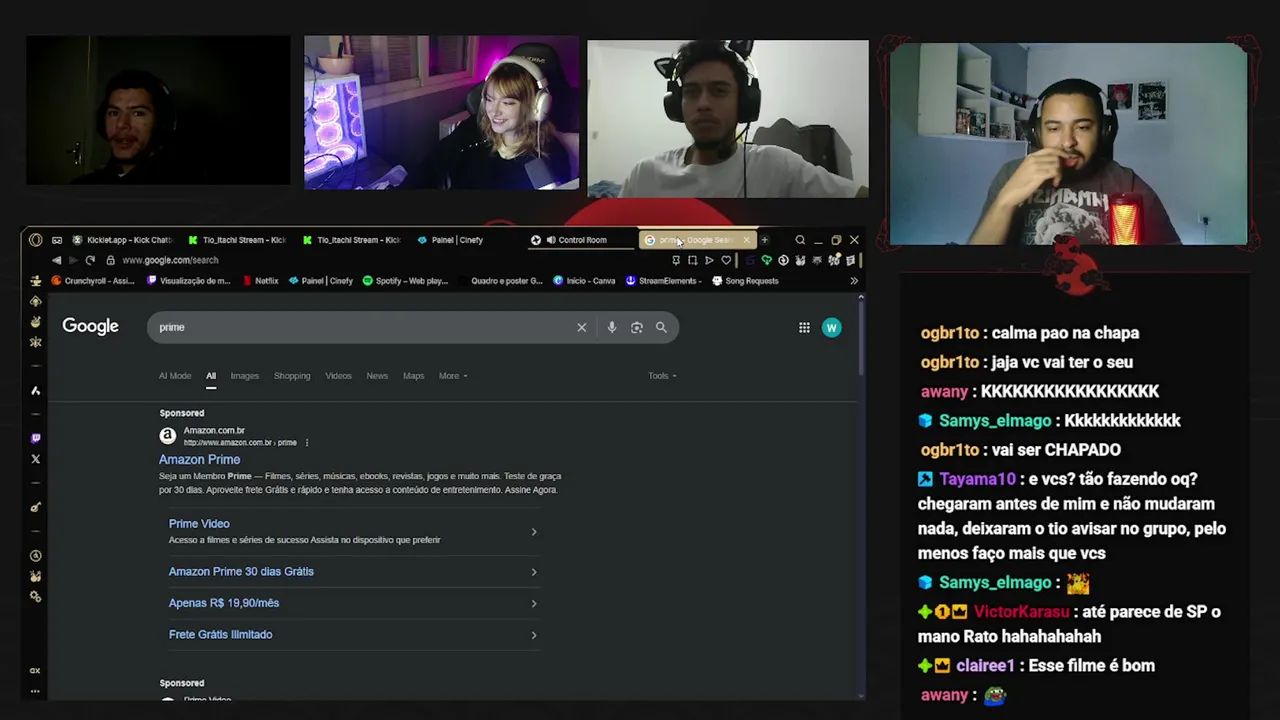Open X (Twitter) from the browser sidebar
Image resolution: width=1280 pixels, height=720 pixels.
click(x=36, y=459)
